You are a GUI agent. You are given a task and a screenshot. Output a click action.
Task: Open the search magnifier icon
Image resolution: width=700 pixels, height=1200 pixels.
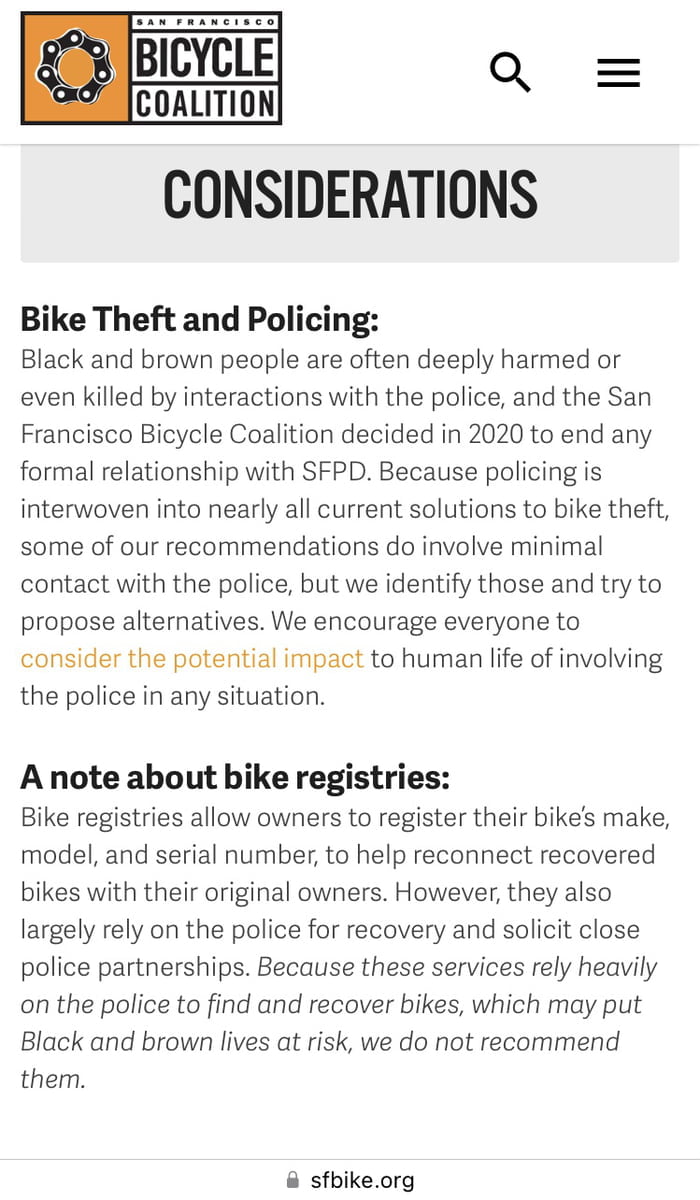510,73
